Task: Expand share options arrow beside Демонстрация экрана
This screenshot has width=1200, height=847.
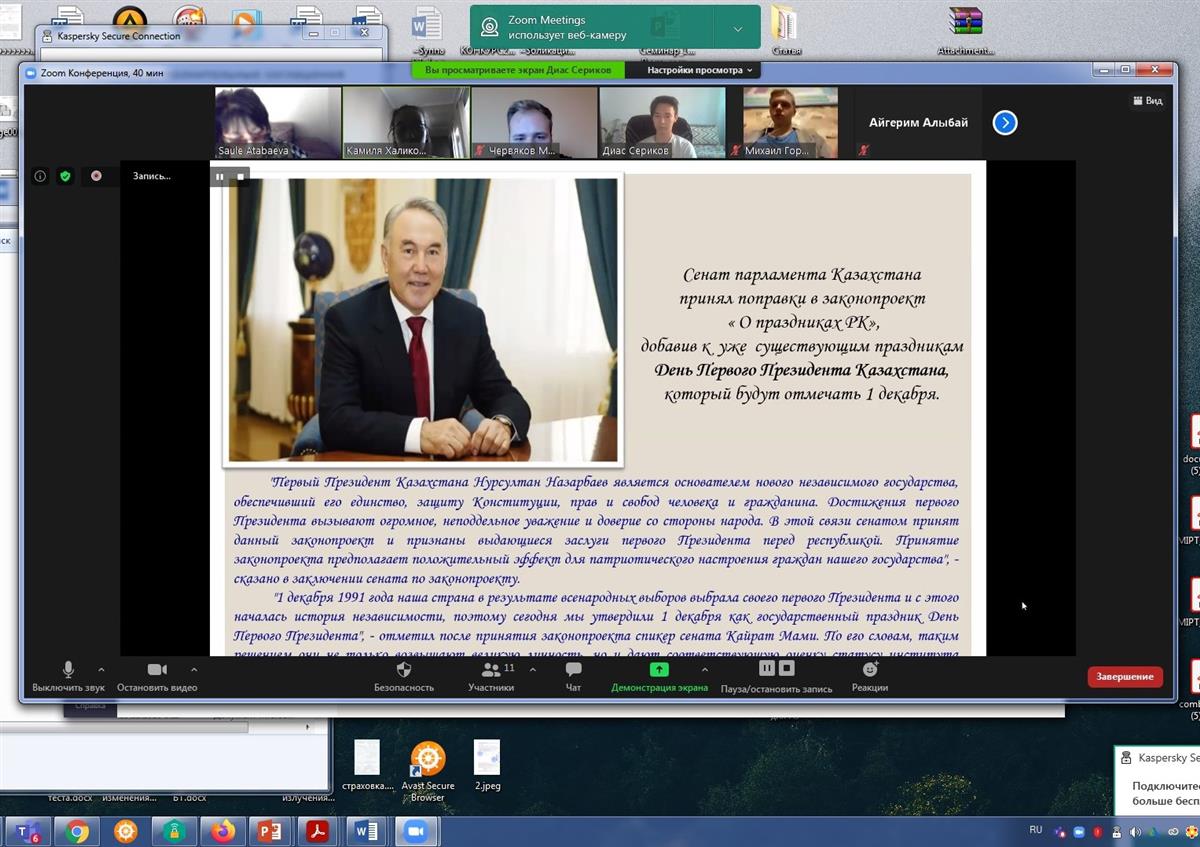Action: (705, 669)
